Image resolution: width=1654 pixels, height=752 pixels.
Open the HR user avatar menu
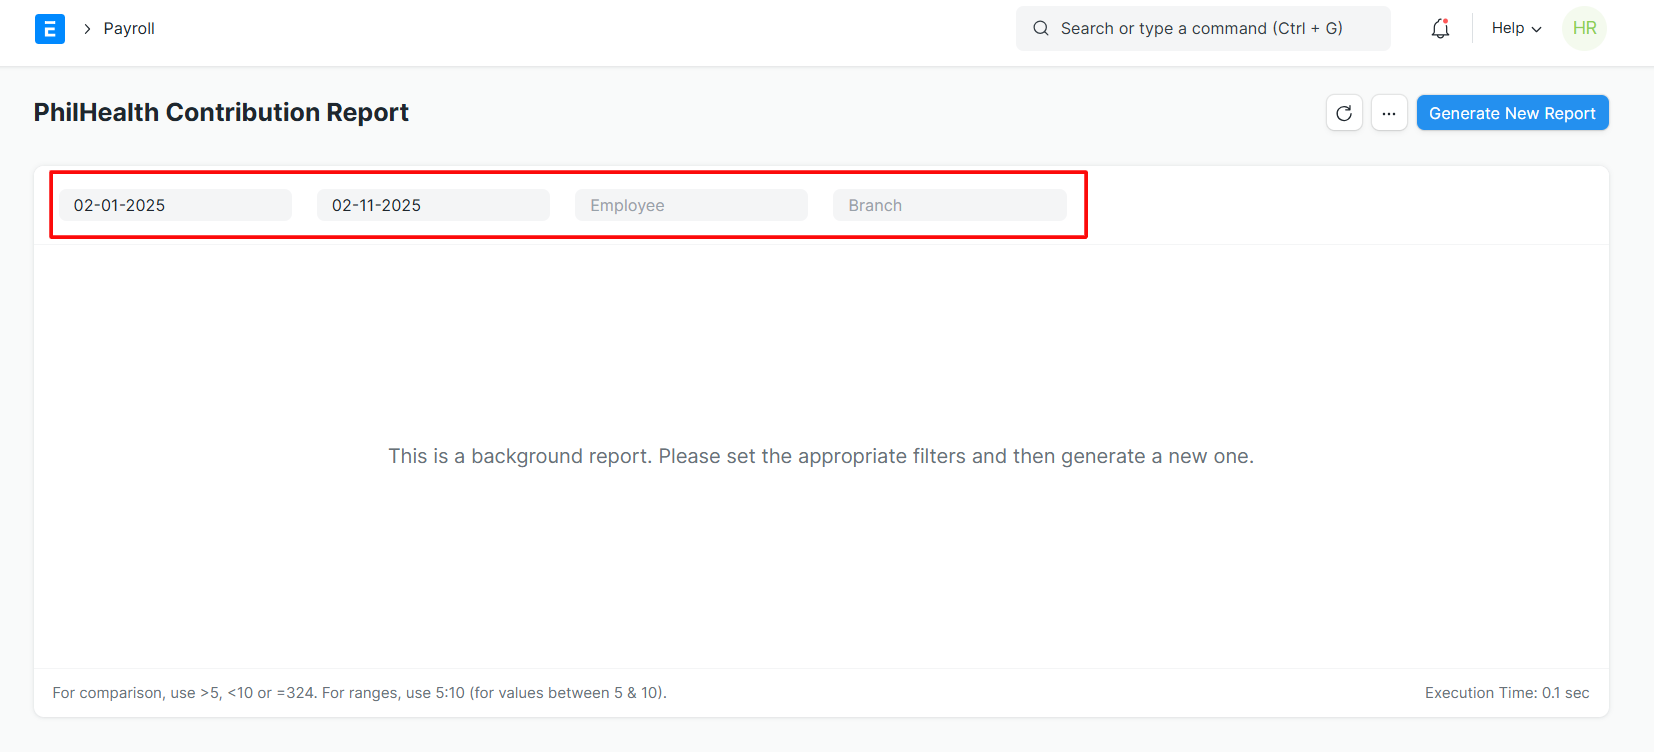click(x=1584, y=28)
